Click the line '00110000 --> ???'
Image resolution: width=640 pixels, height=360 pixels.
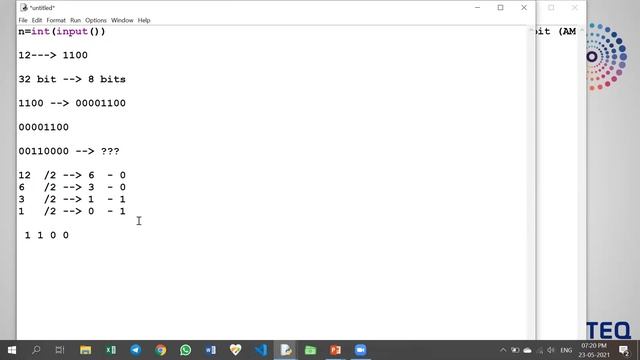point(69,151)
